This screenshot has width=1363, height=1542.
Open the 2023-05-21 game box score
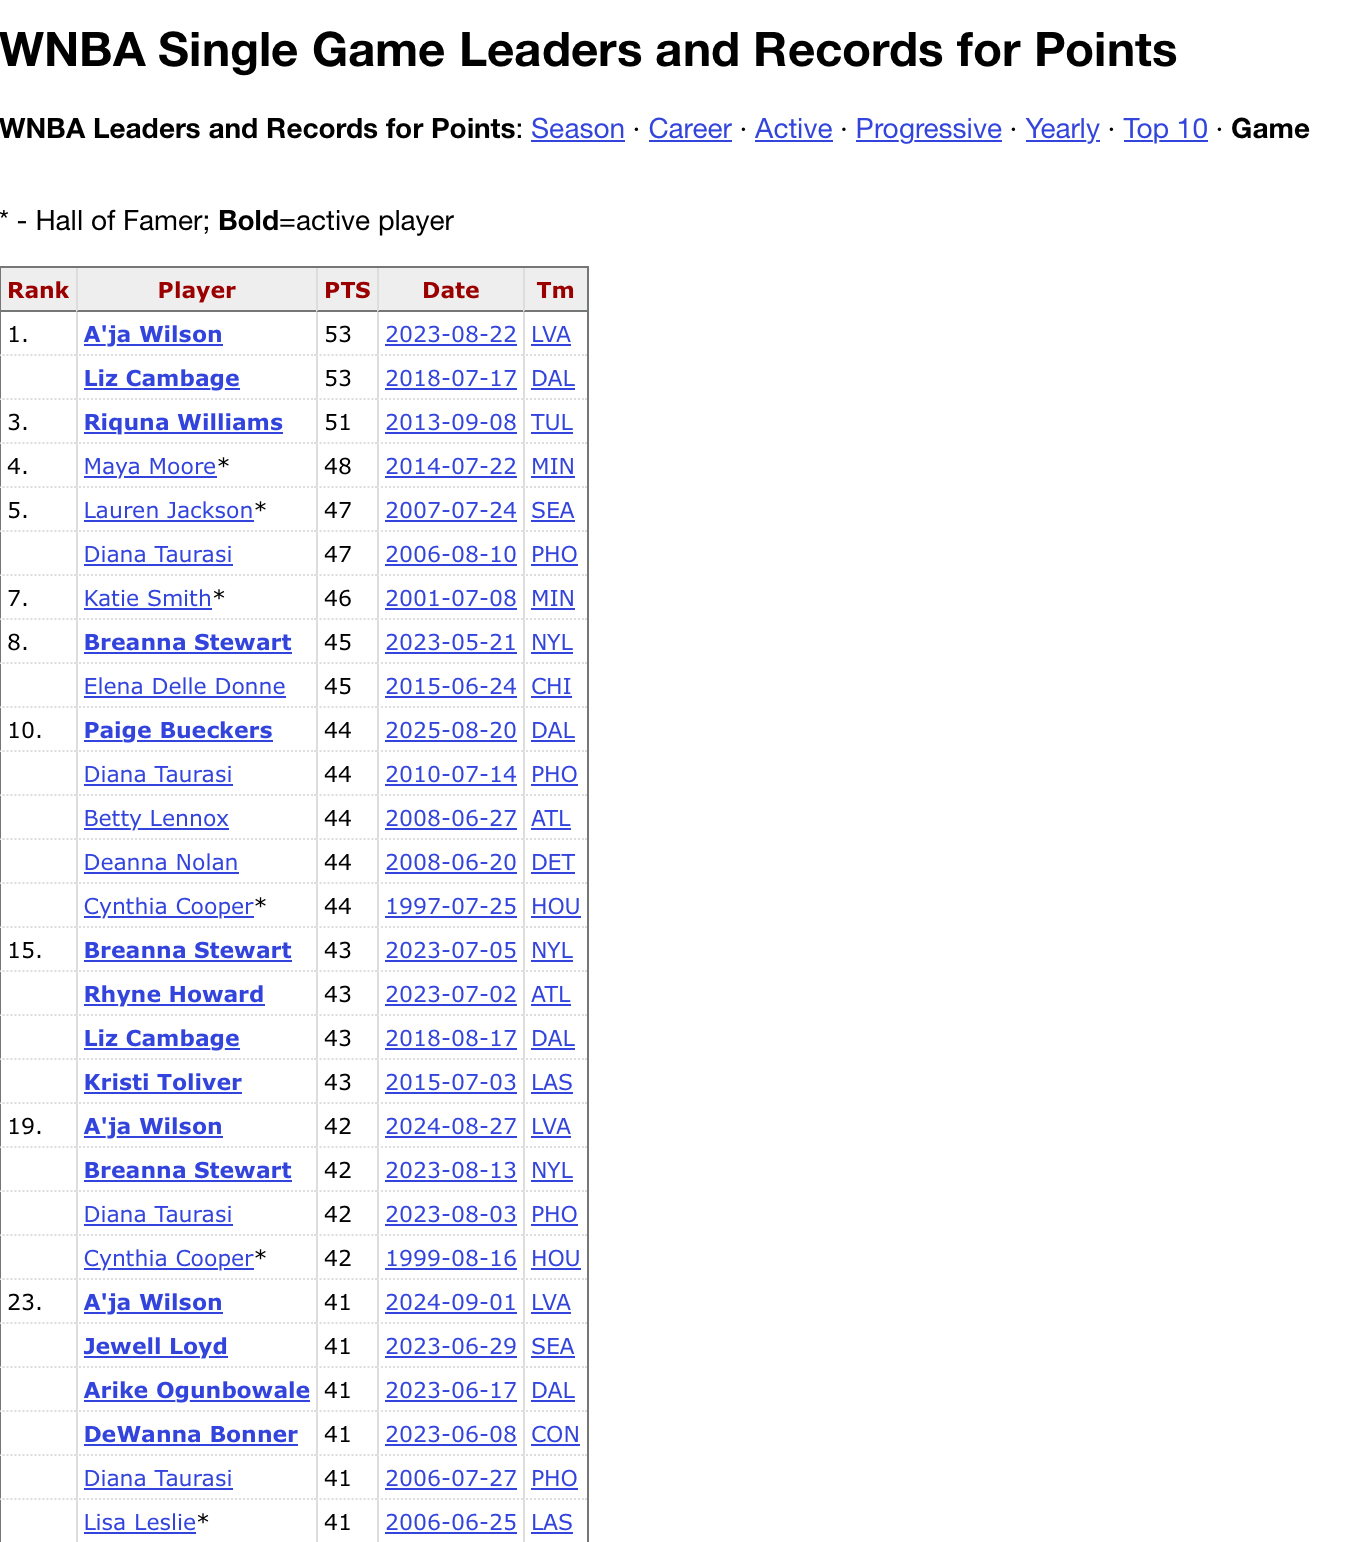(x=451, y=642)
